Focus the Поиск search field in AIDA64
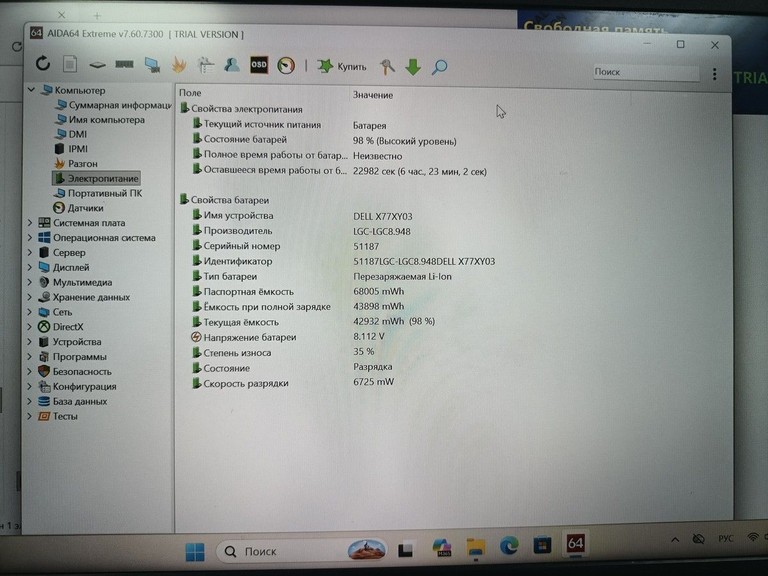The width and height of the screenshot is (768, 576). [646, 72]
